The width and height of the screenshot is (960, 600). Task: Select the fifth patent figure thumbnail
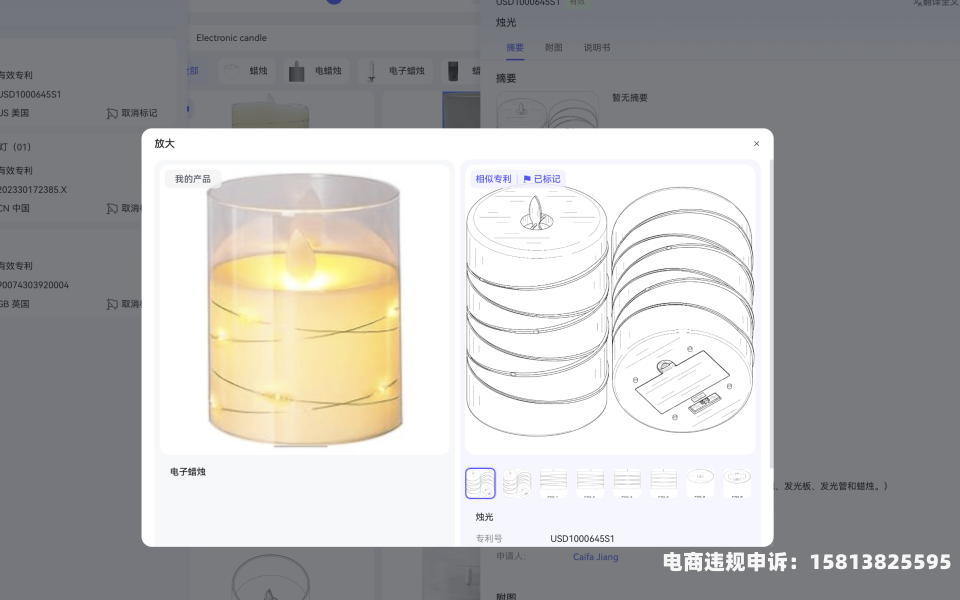pyautogui.click(x=627, y=483)
